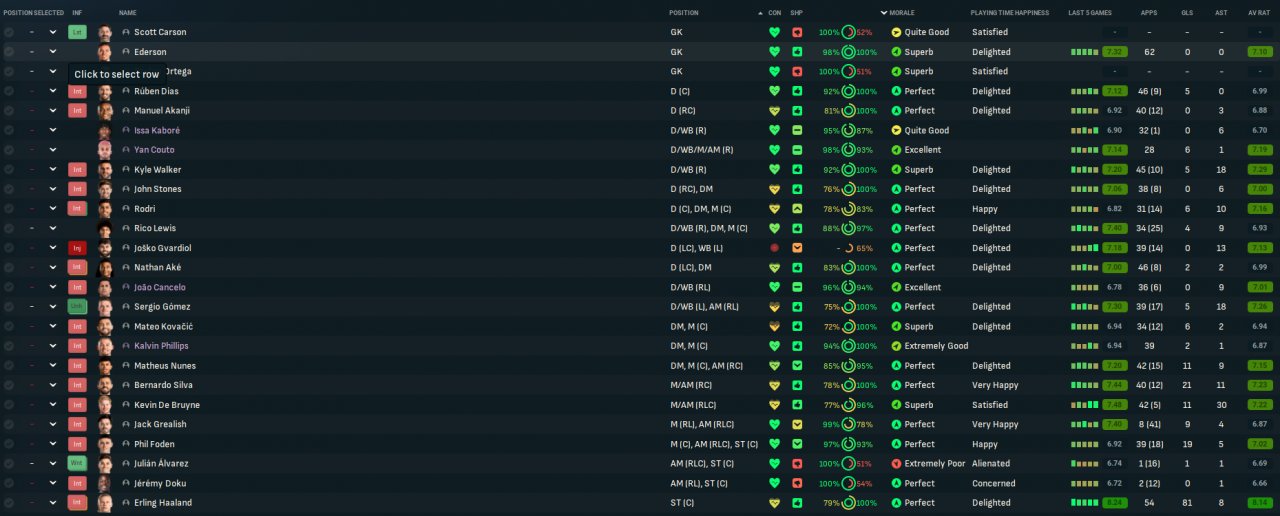Open position dropdown for Matheus Nunes

click(x=53, y=366)
